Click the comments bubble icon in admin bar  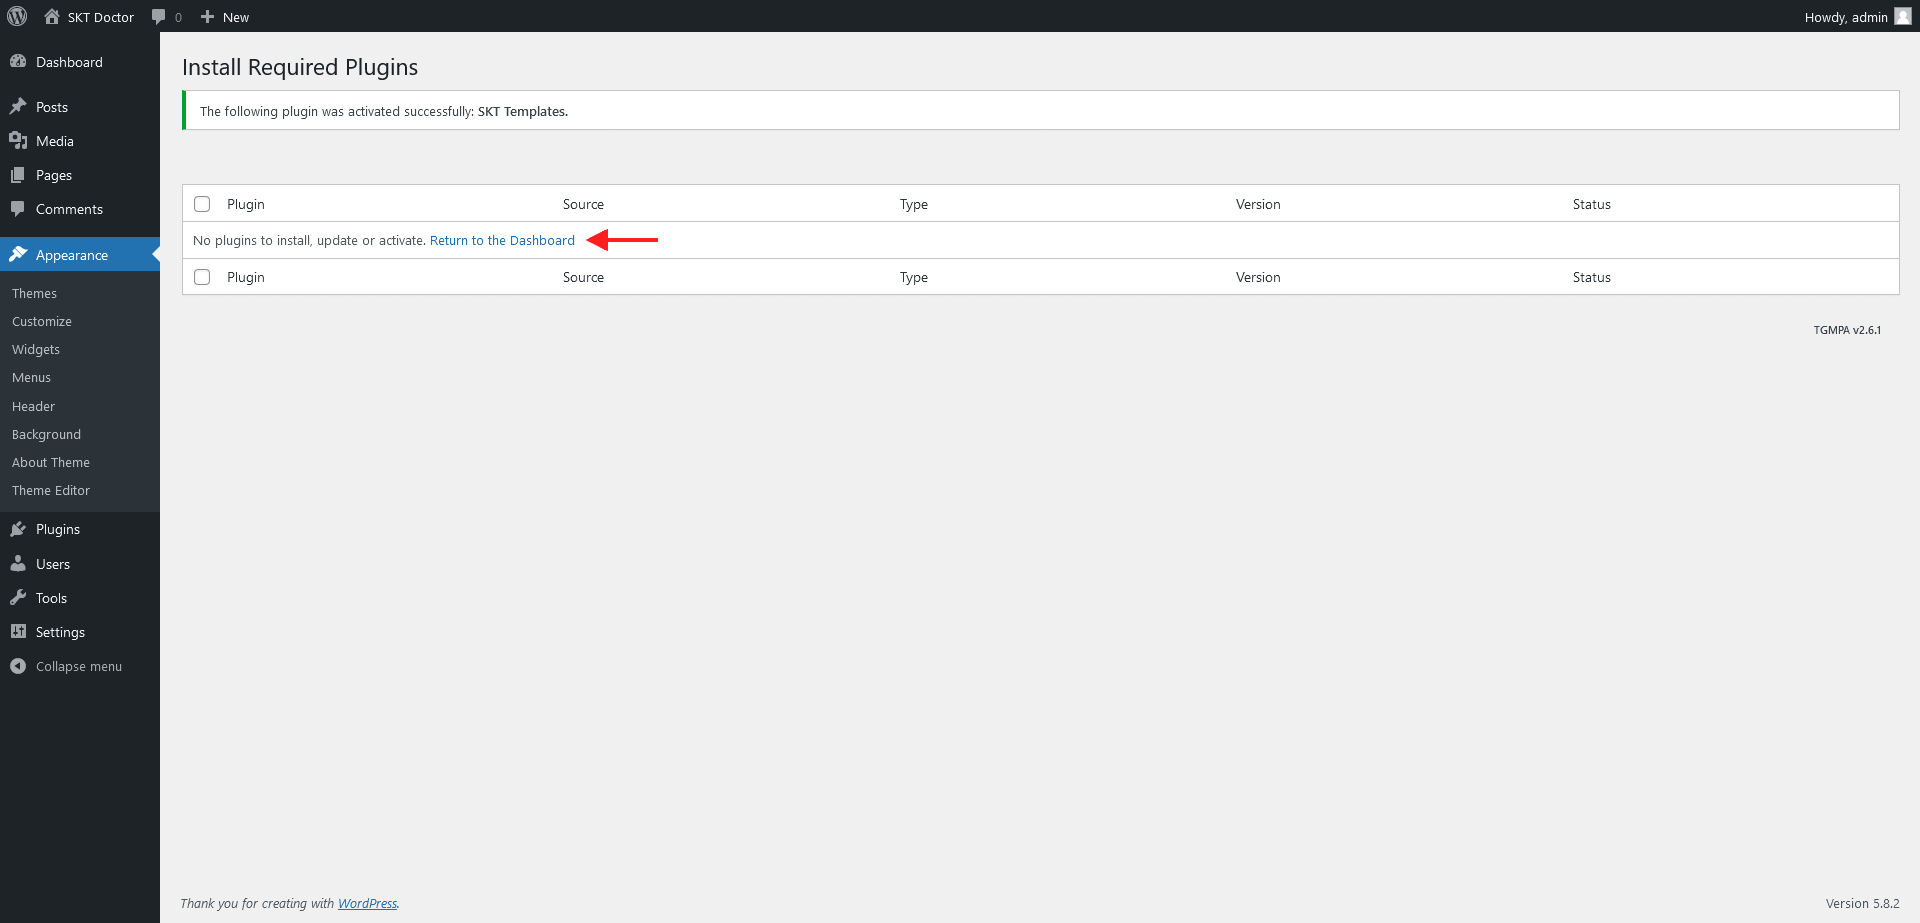[159, 16]
